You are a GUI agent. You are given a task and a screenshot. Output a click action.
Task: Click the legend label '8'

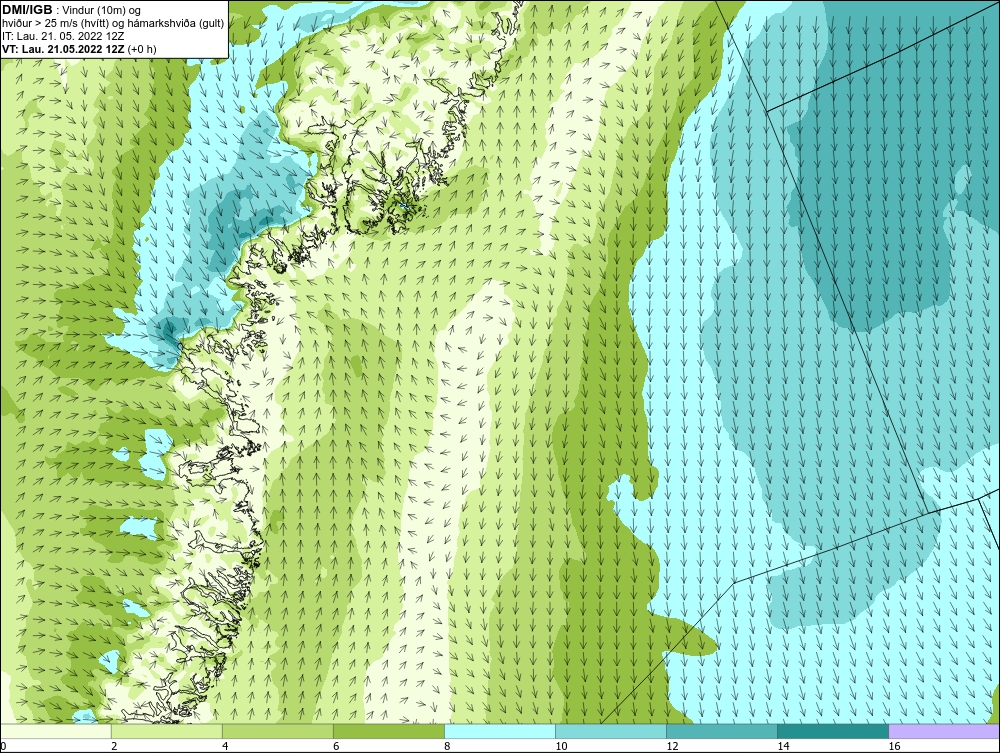point(447,746)
